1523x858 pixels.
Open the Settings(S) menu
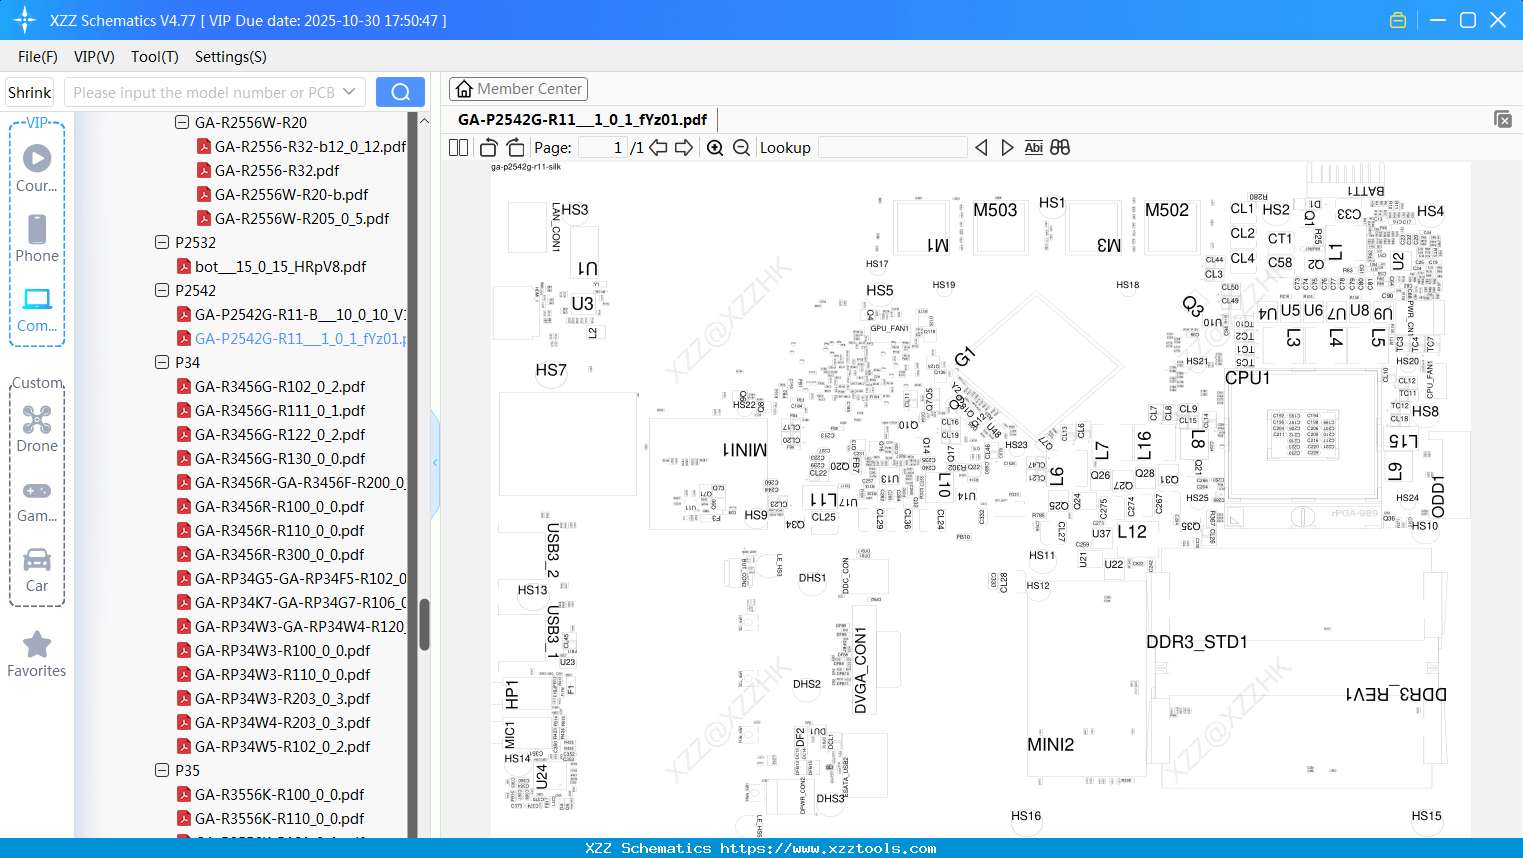[231, 57]
